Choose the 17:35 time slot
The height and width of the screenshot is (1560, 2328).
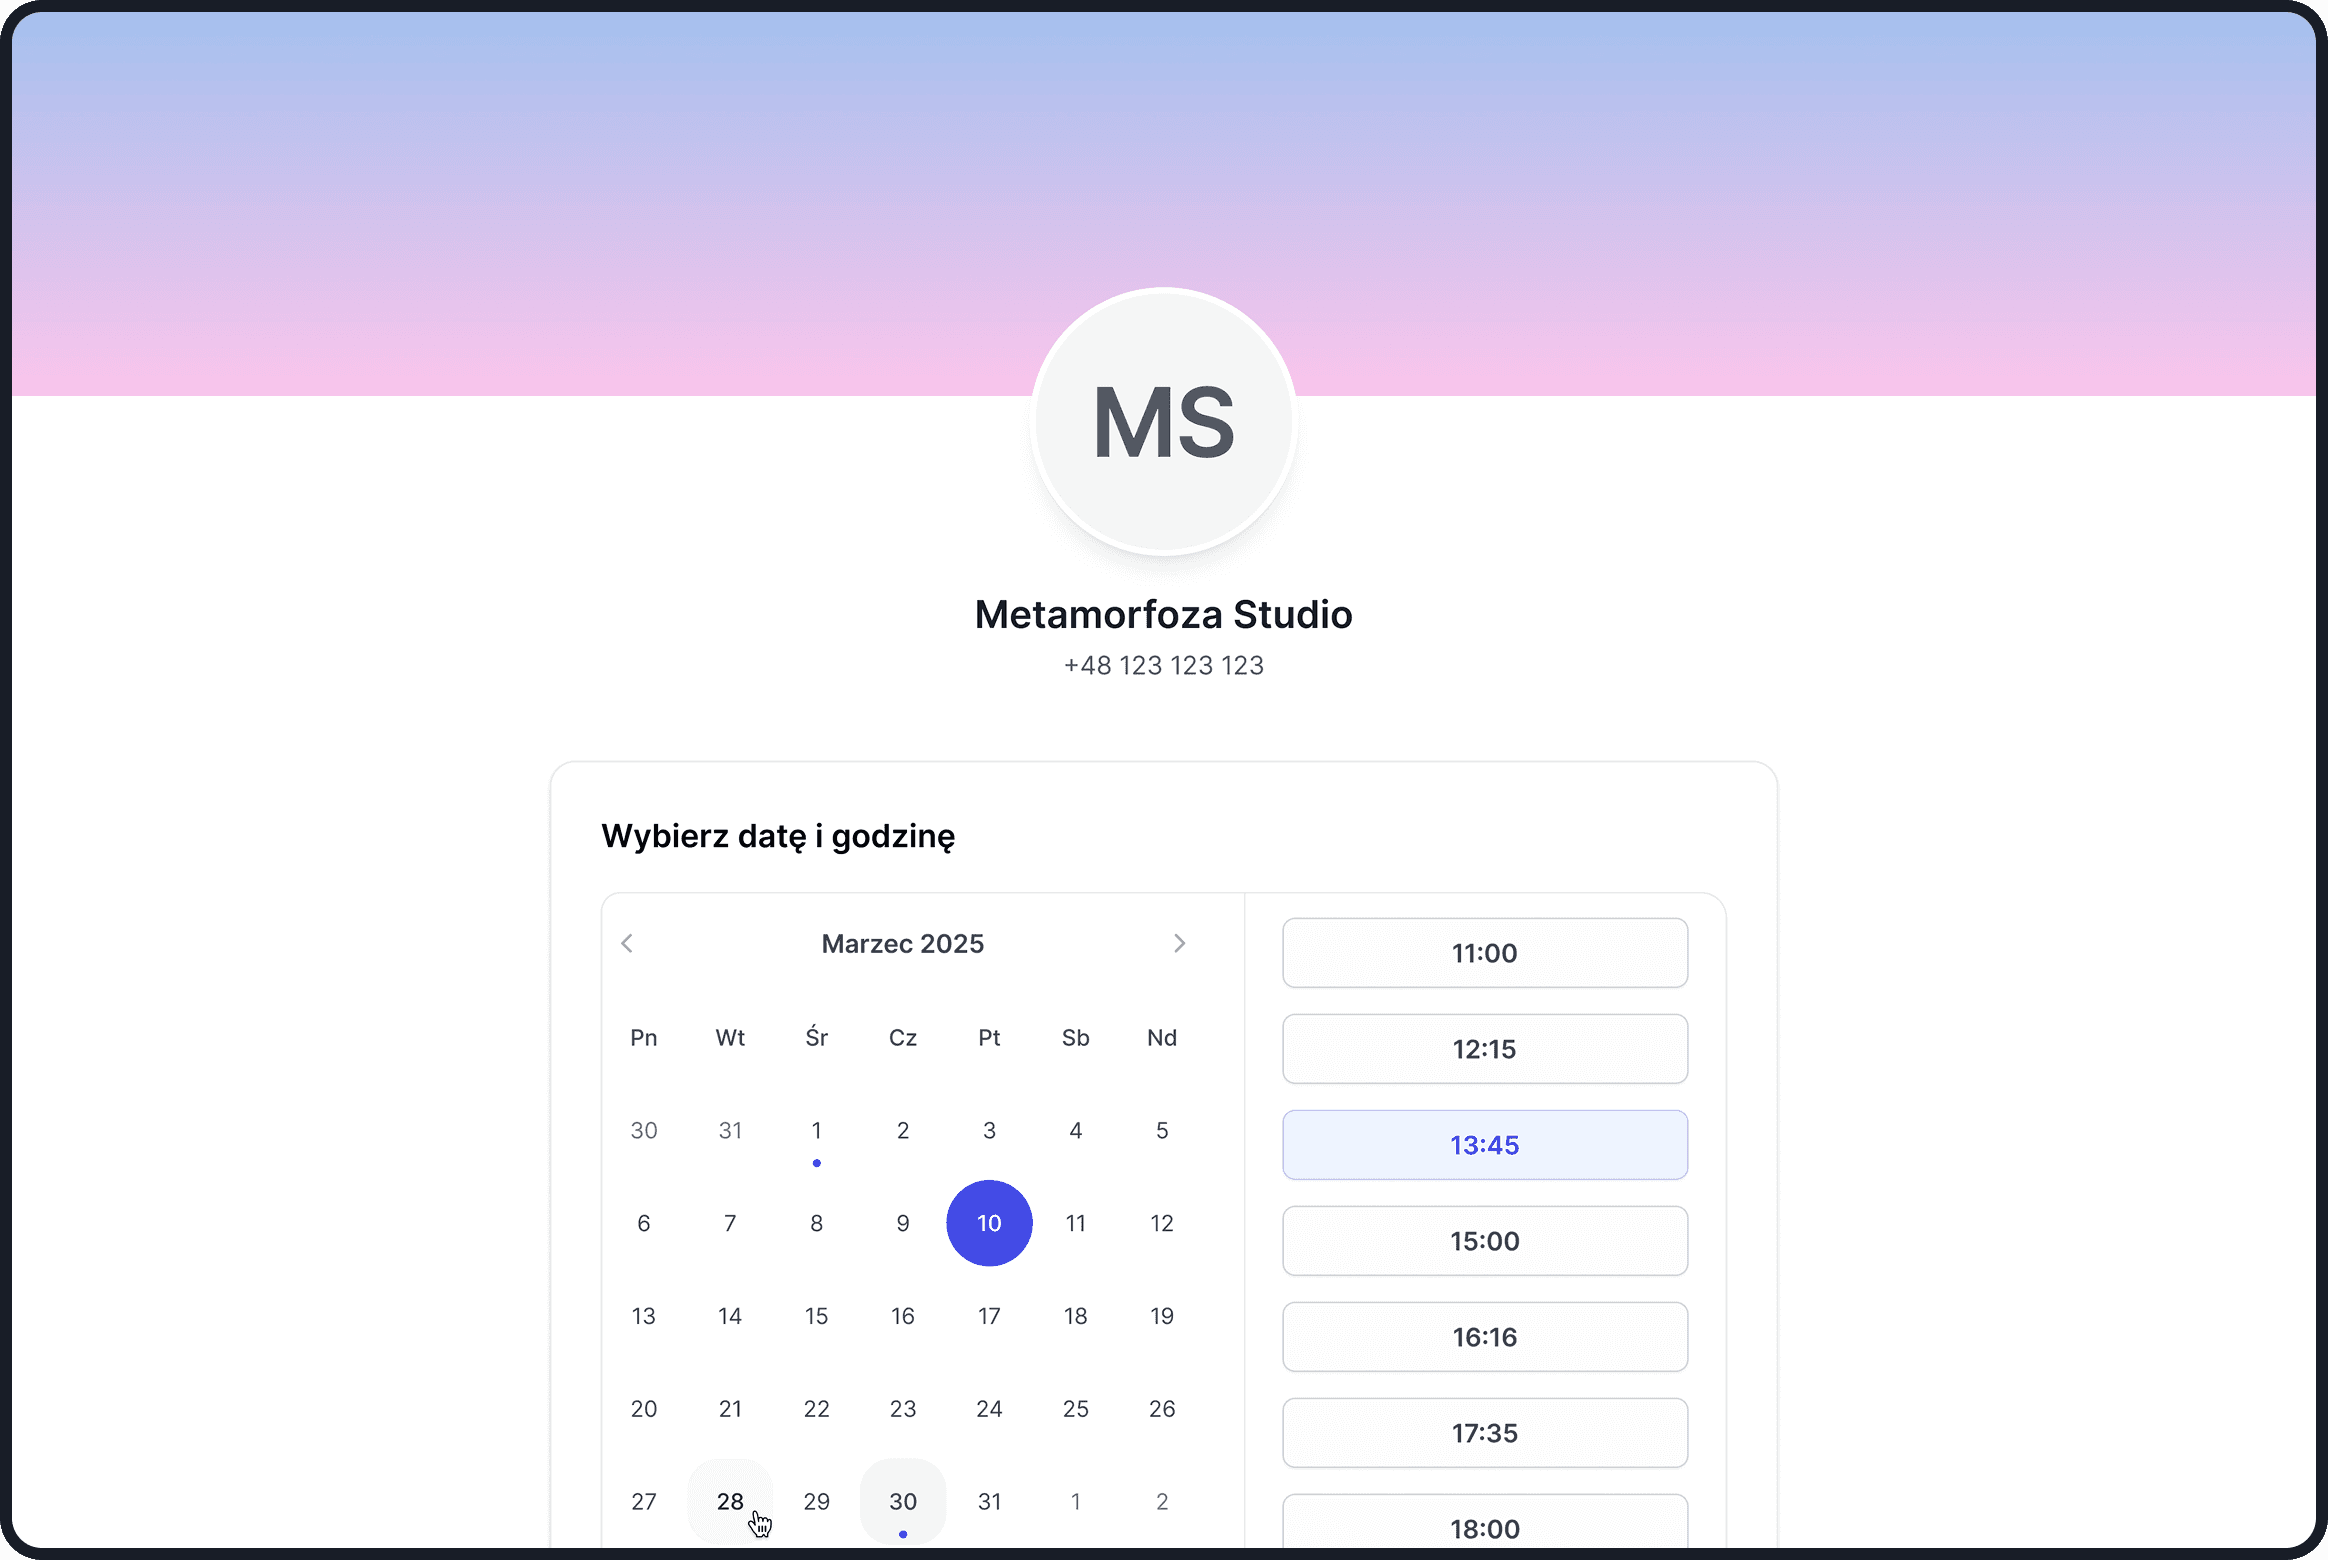(x=1485, y=1433)
